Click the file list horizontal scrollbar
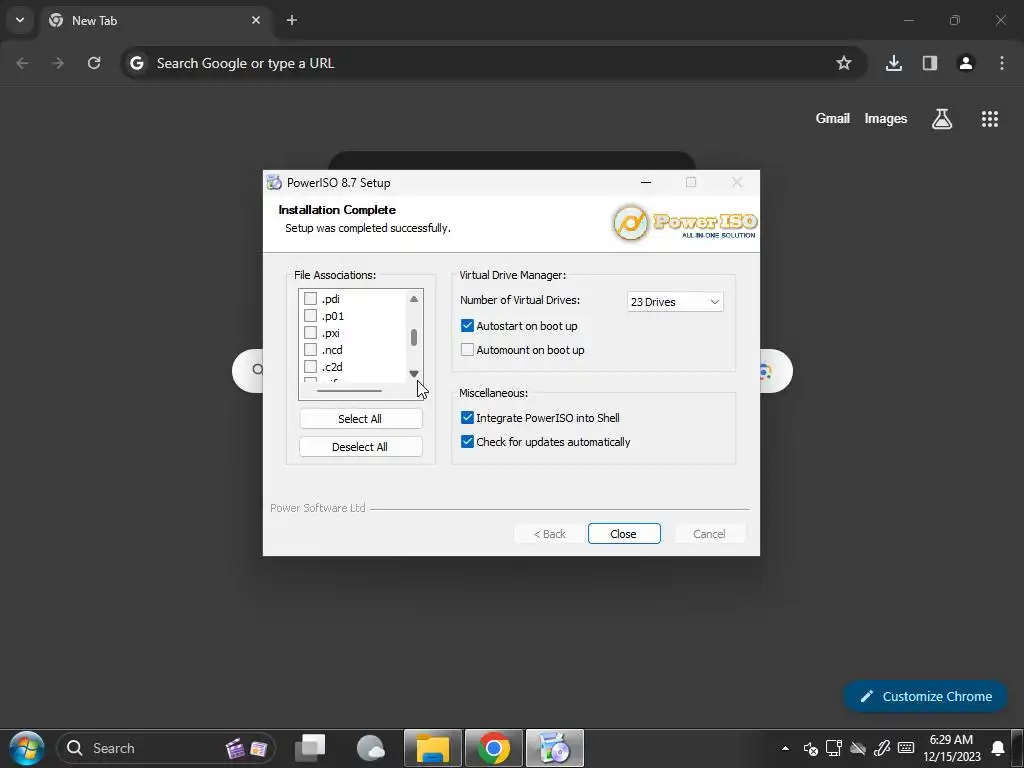This screenshot has width=1024, height=768. tap(349, 391)
